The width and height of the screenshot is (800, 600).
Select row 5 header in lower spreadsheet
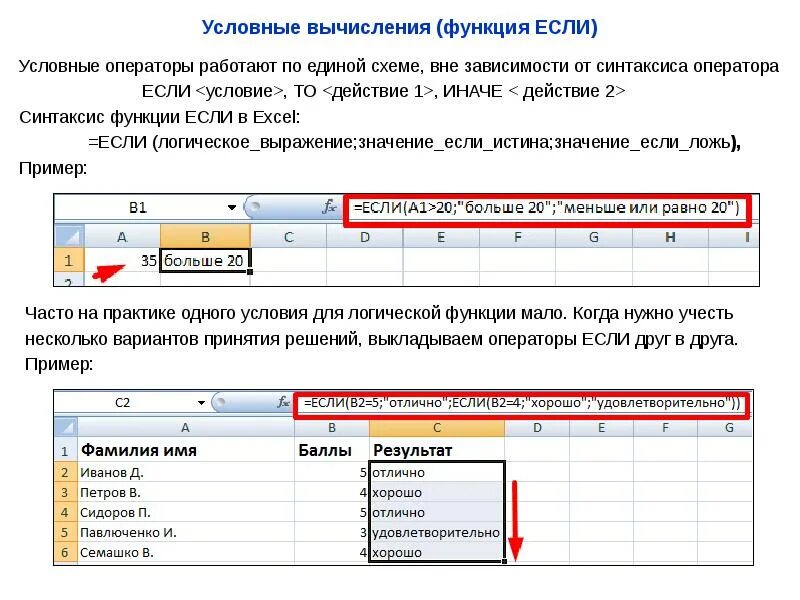[x=66, y=532]
